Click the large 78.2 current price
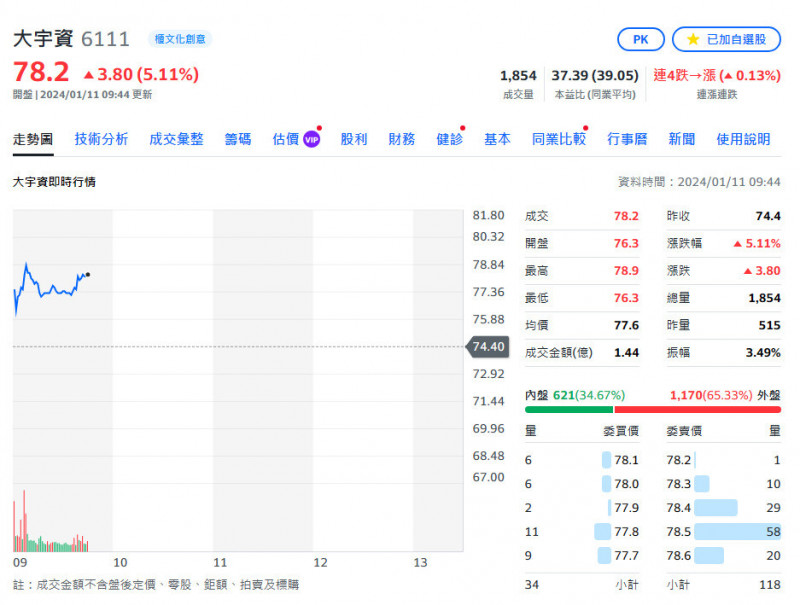This screenshot has height=605, width=800. click(x=41, y=71)
